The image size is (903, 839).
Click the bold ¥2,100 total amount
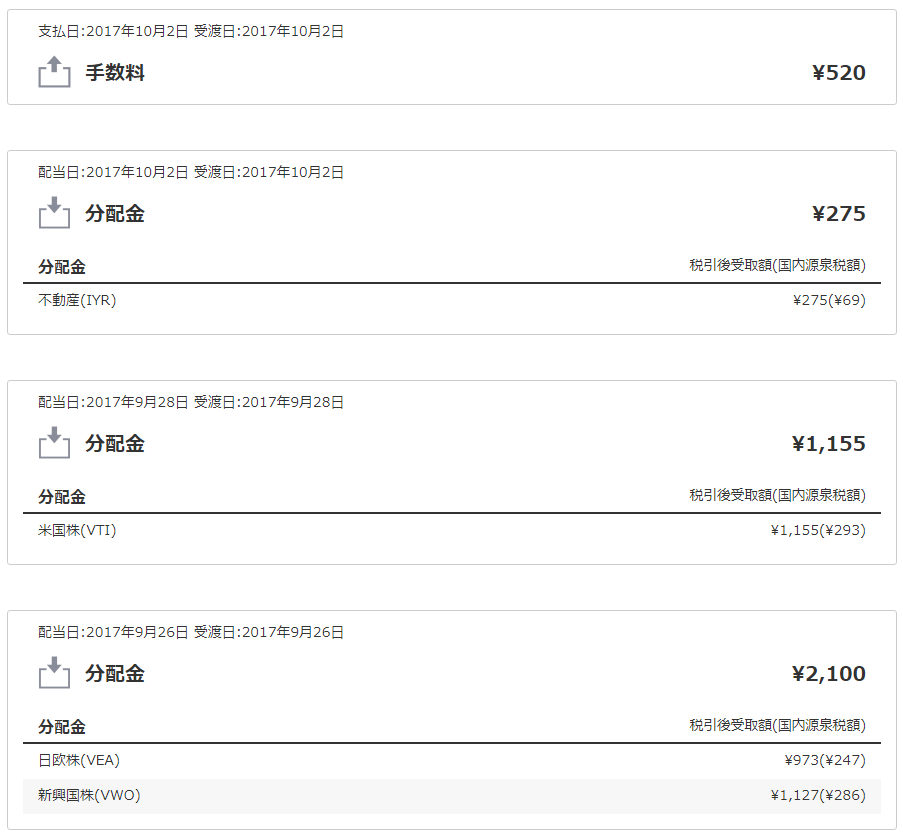(x=828, y=674)
